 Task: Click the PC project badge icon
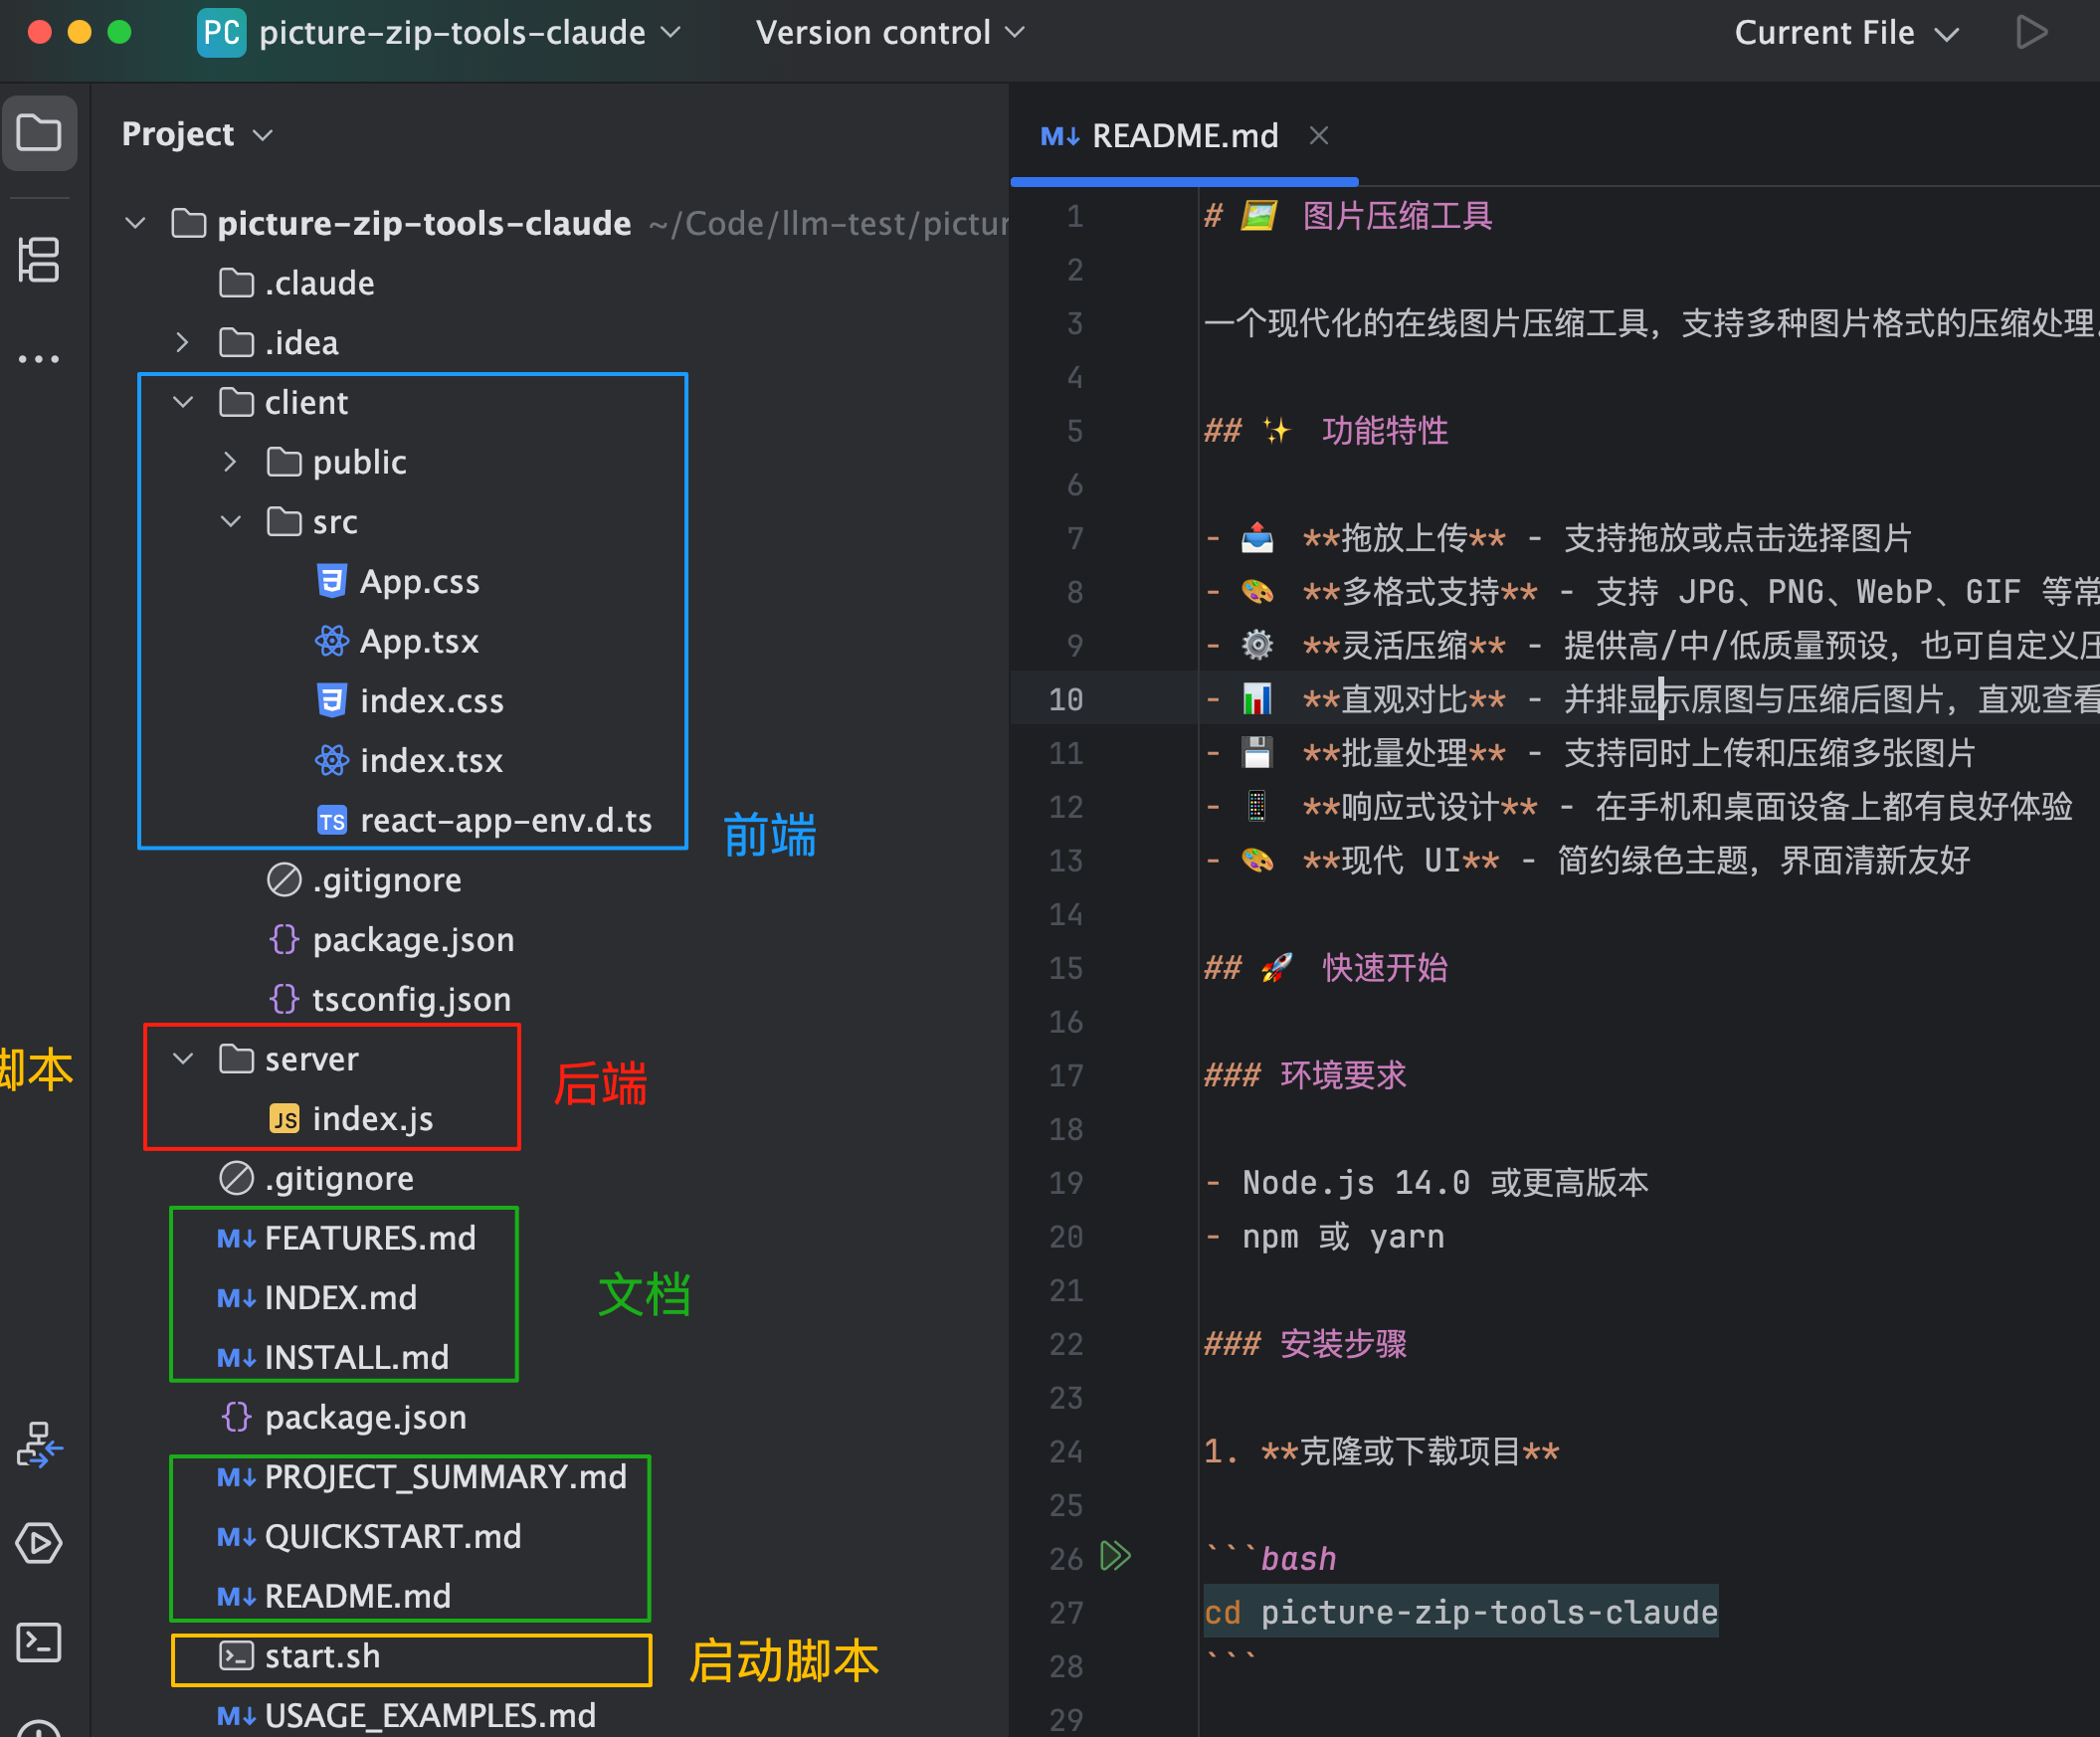tap(221, 33)
